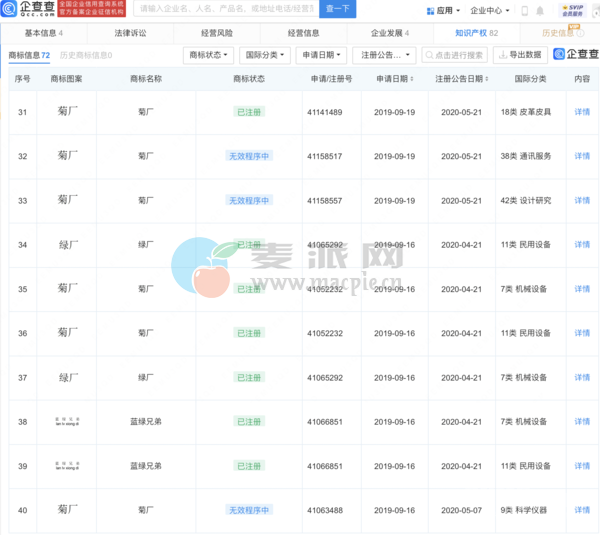Click the 38类 通讯服务 classification cell
Image resolution: width=600 pixels, height=535 pixels.
point(526,156)
